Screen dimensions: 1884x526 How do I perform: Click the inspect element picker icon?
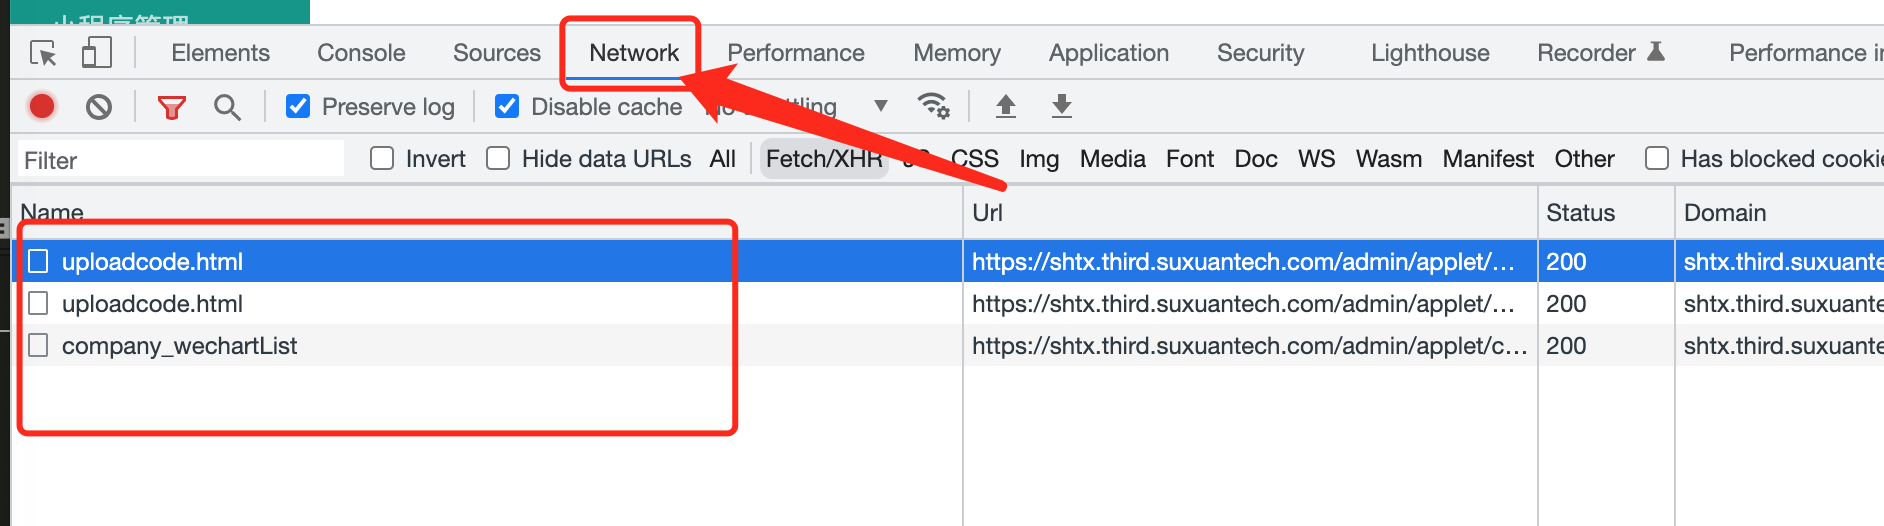[x=43, y=53]
